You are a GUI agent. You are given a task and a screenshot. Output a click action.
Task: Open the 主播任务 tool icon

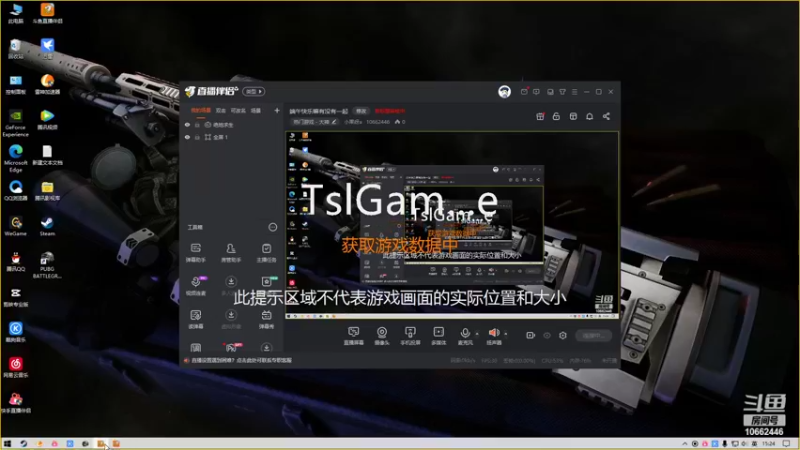pos(266,252)
